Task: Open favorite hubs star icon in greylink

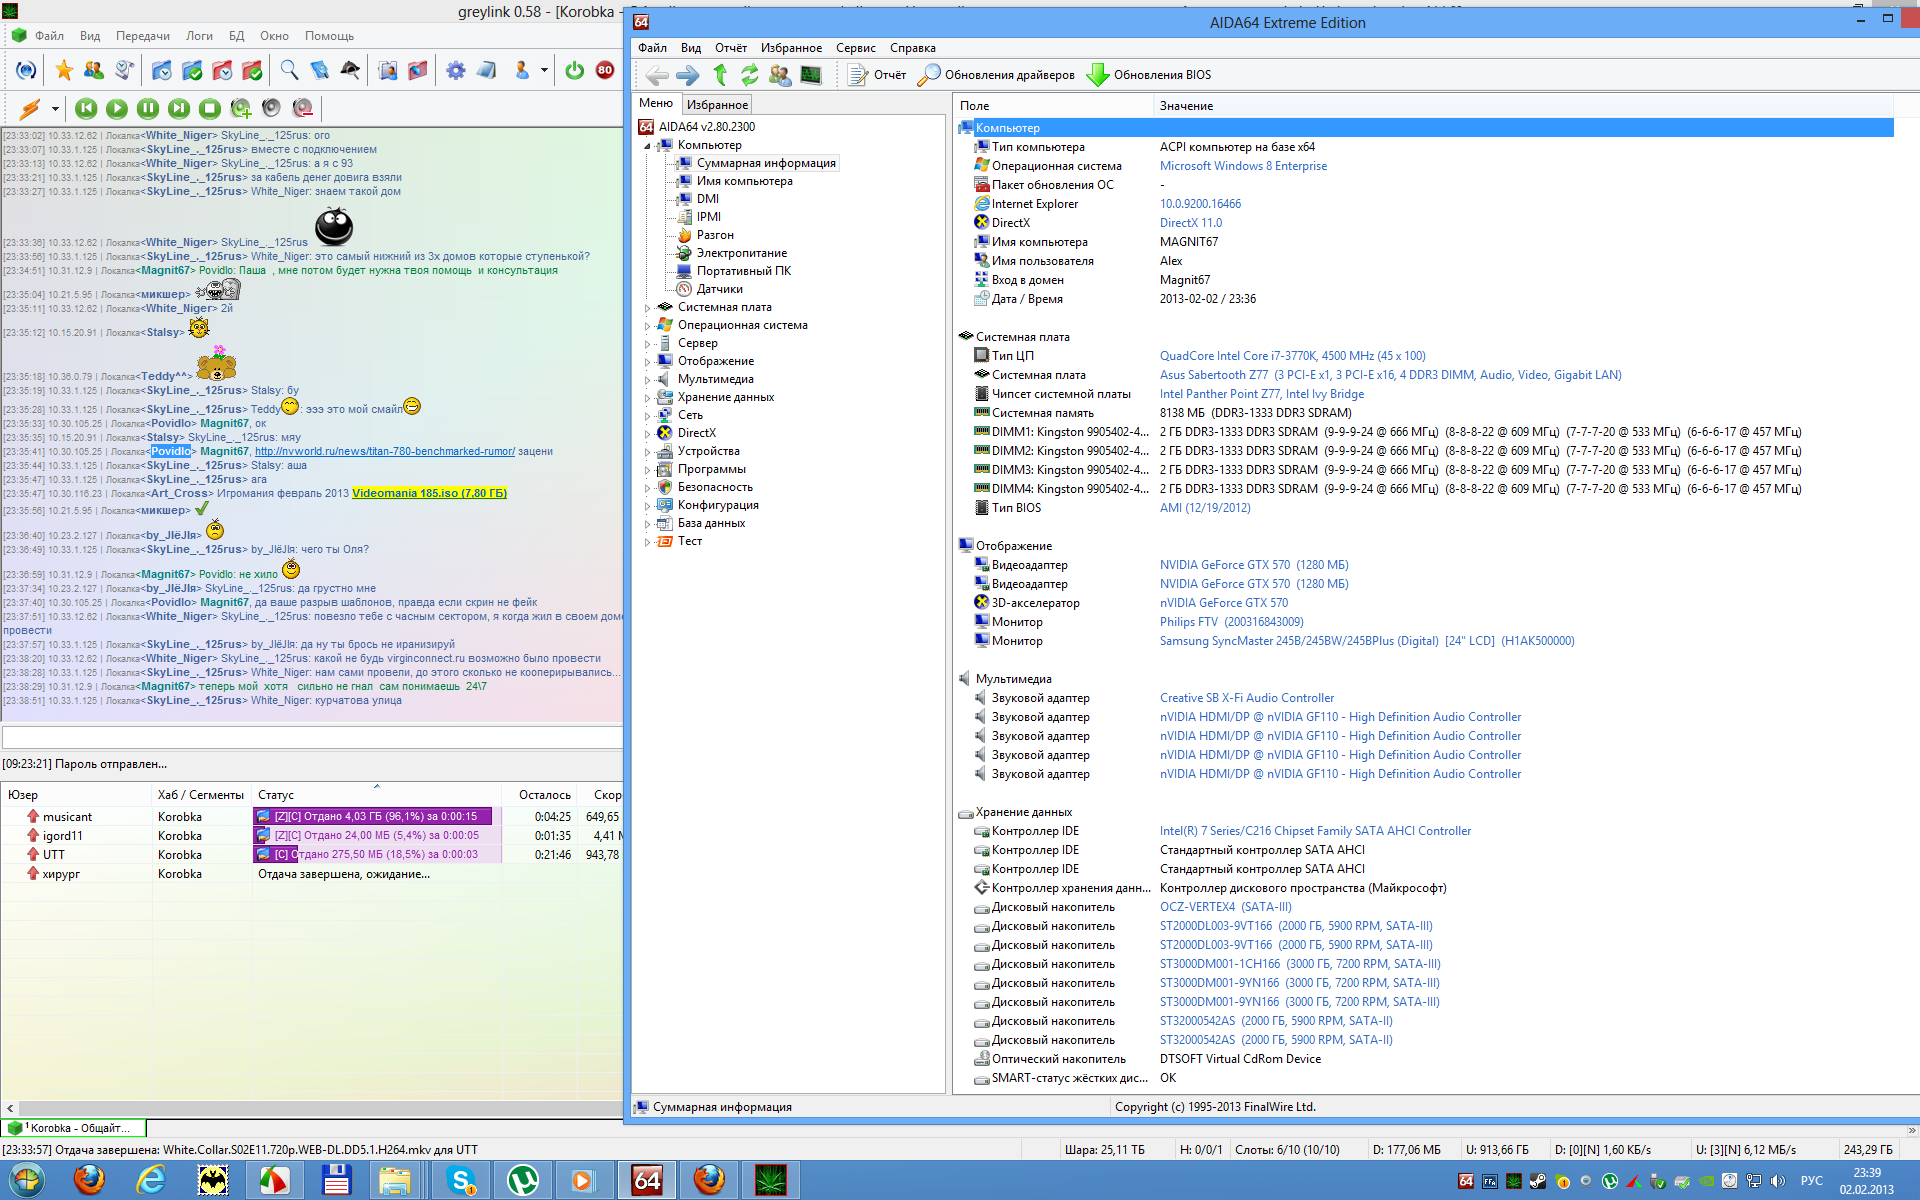Action: click(x=64, y=70)
